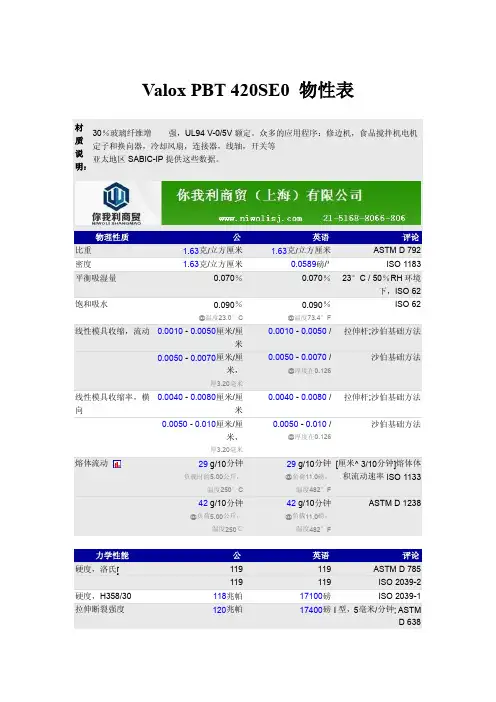Click the 1.63 specific gravity metric value

[190, 251]
